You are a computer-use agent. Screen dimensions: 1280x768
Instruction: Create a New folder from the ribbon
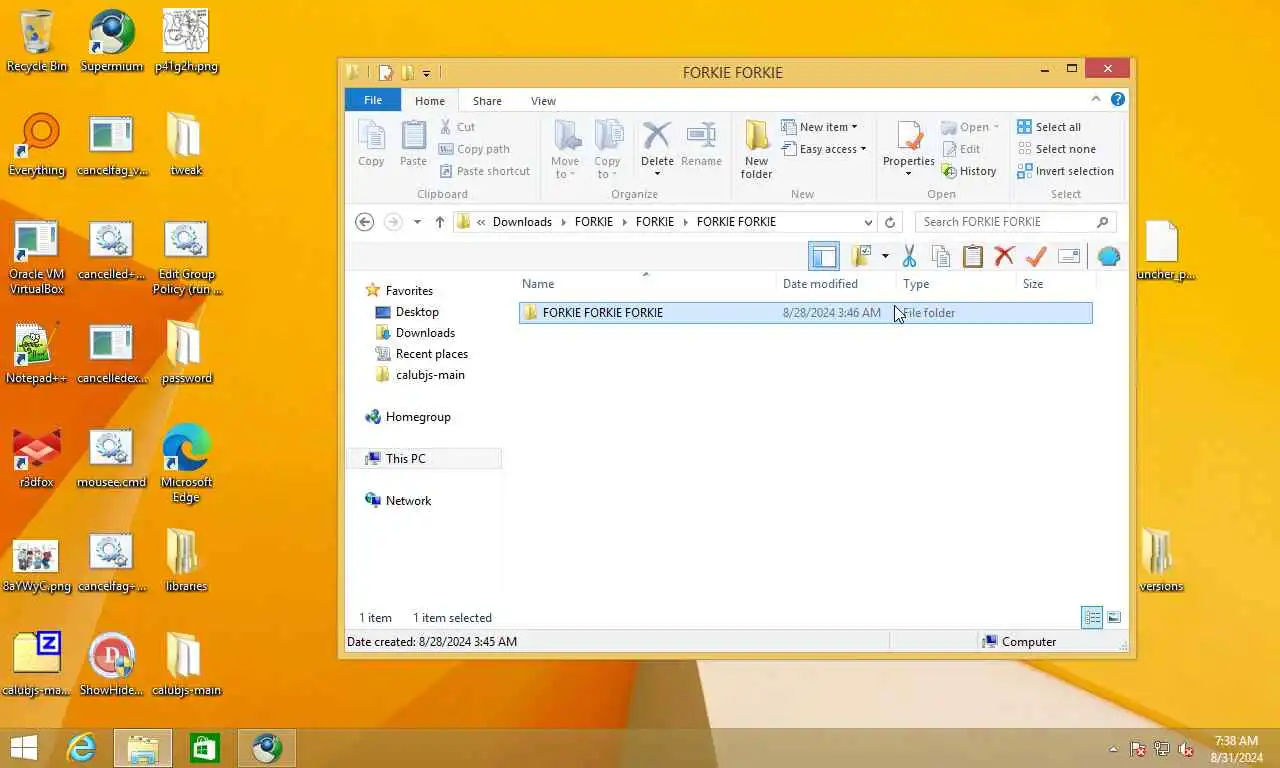pos(756,150)
